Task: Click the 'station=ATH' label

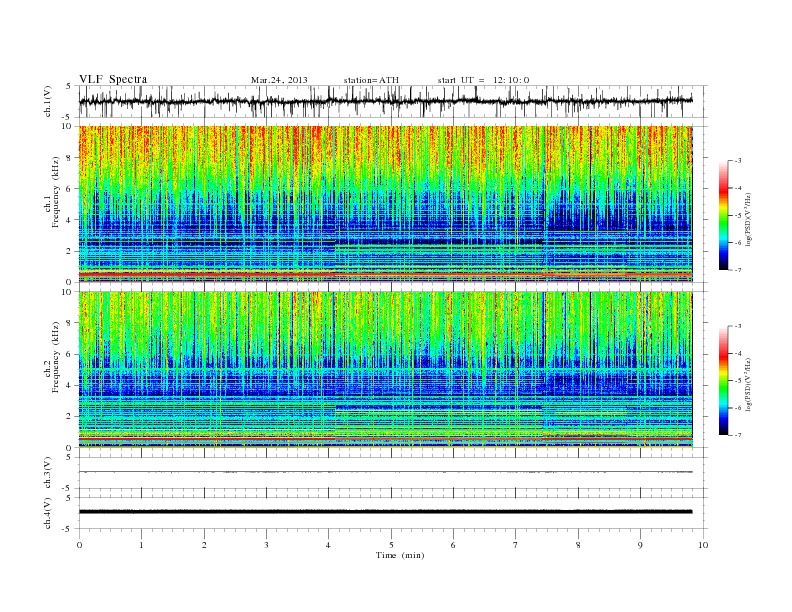Action: point(371,80)
